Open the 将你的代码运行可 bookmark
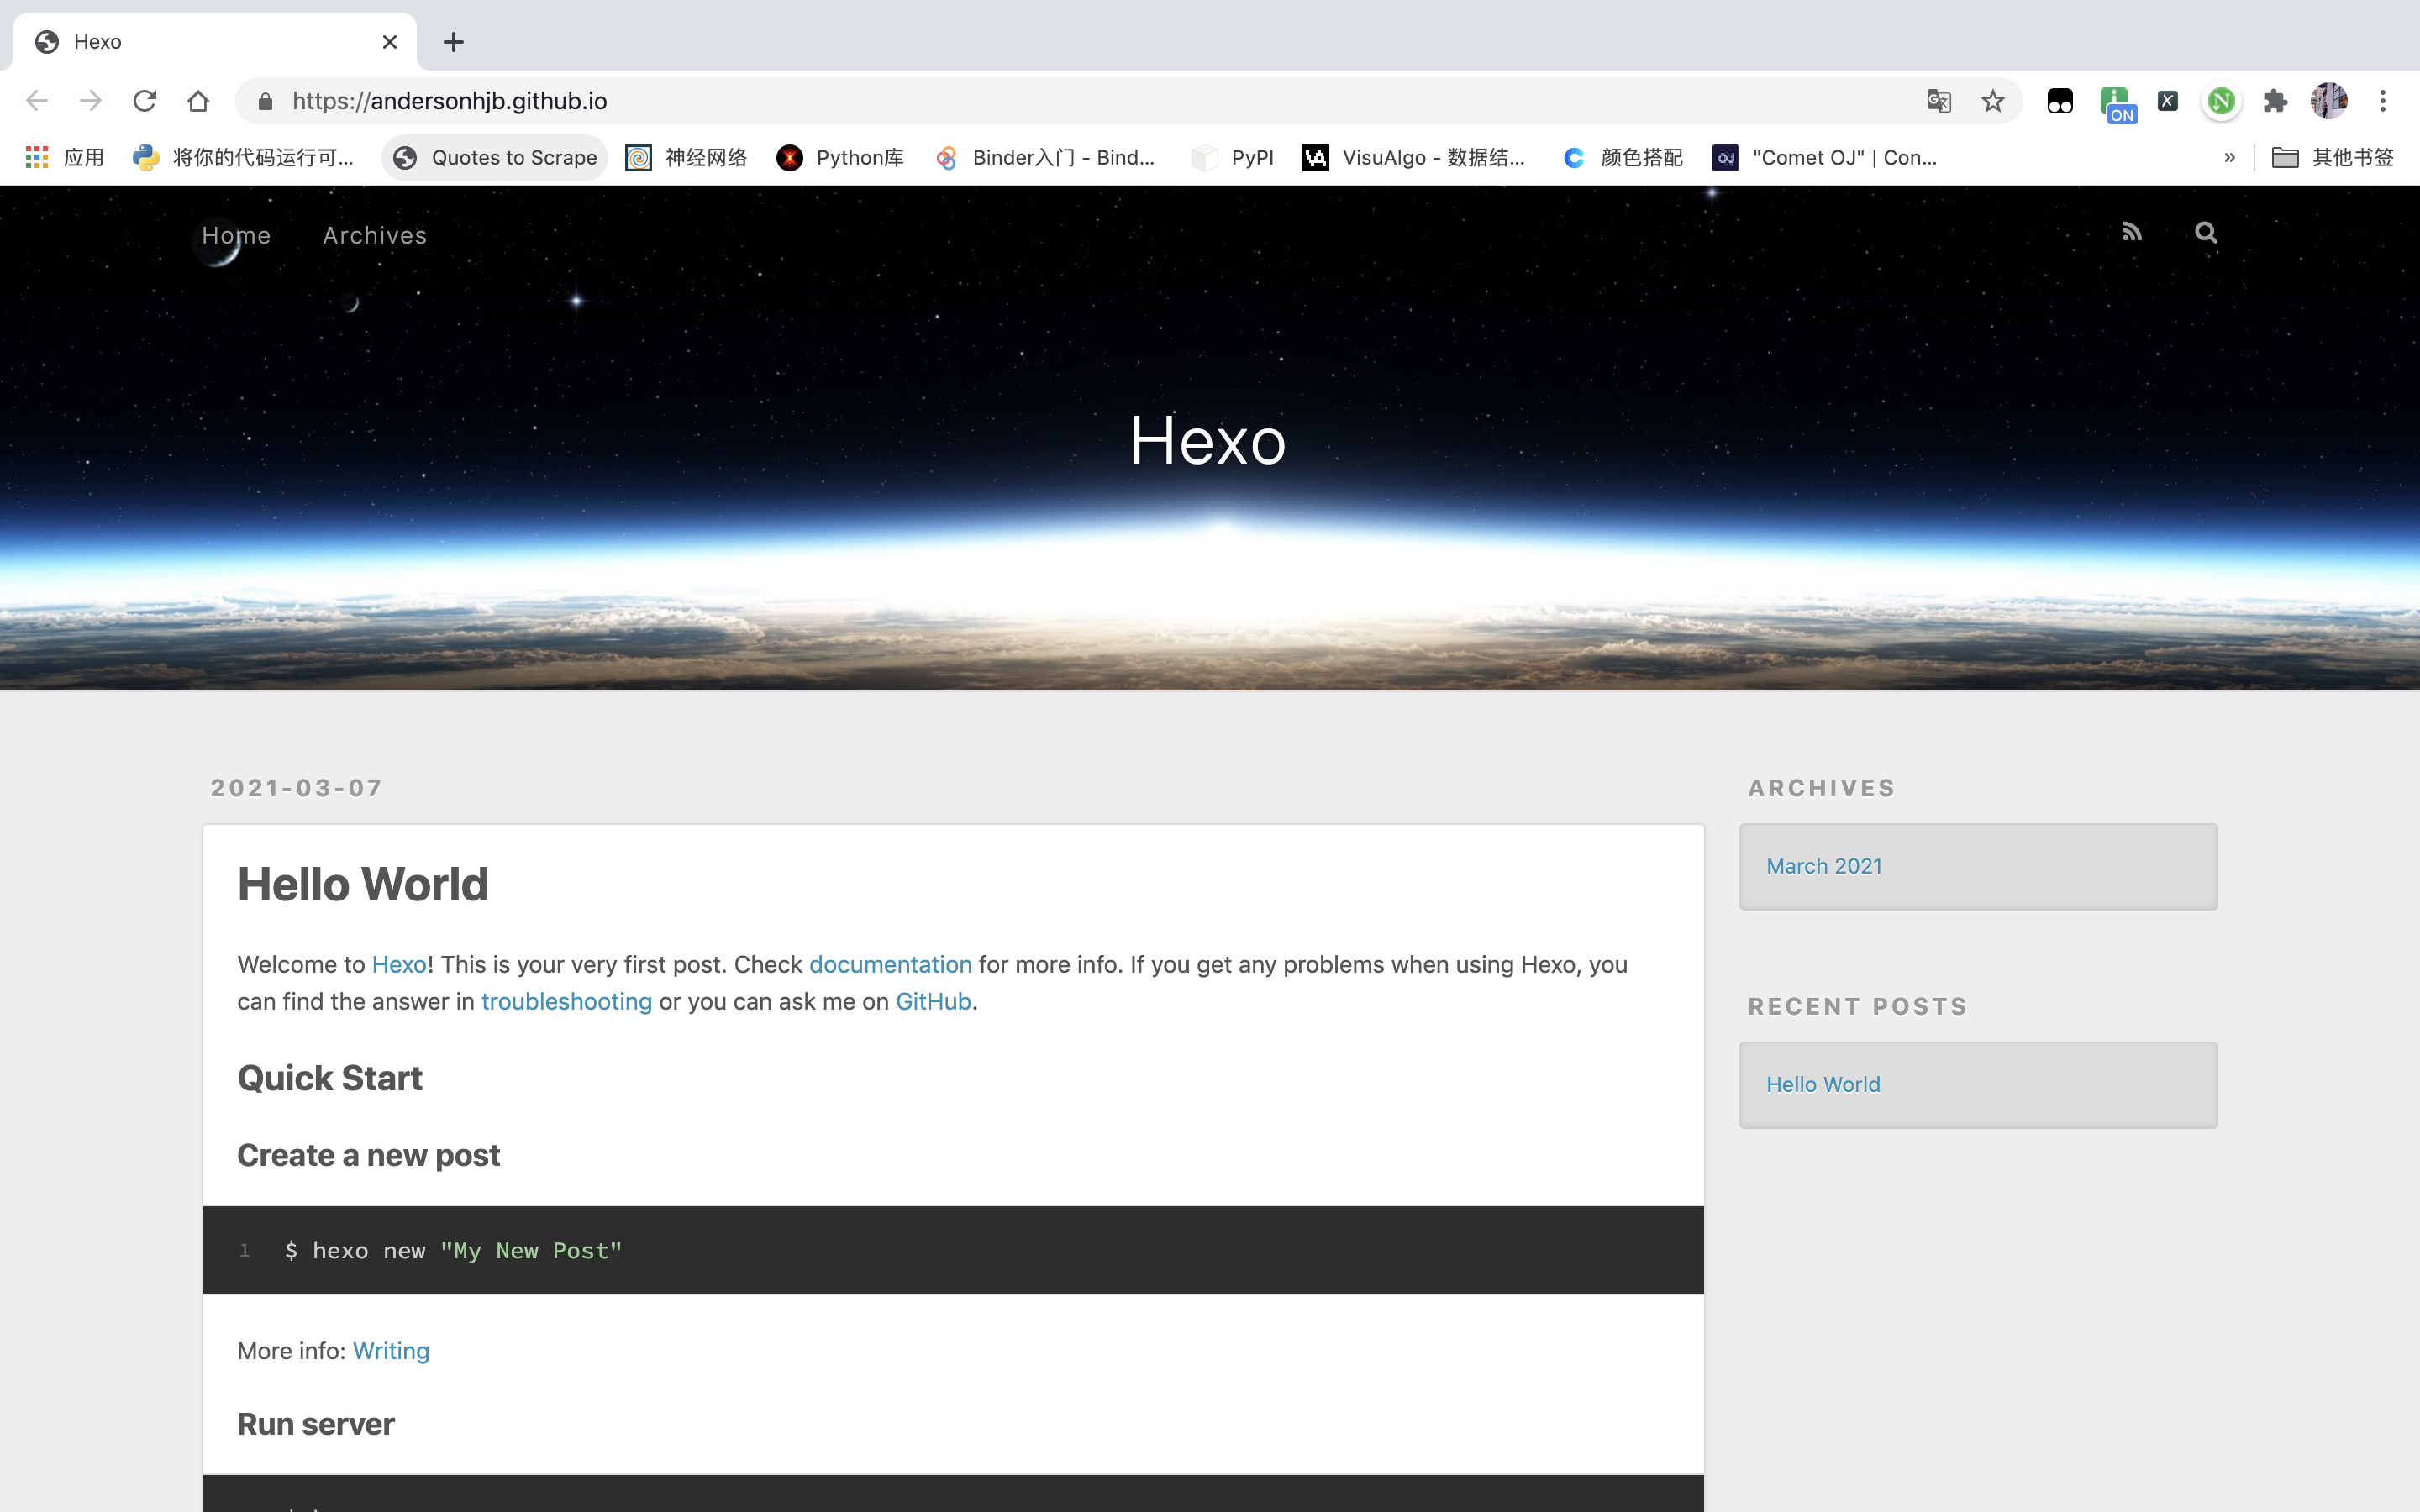 pyautogui.click(x=243, y=157)
